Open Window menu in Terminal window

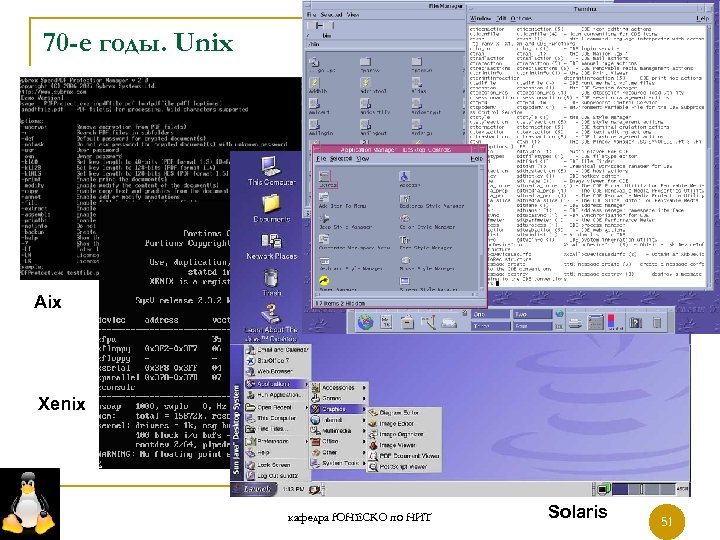(x=480, y=18)
